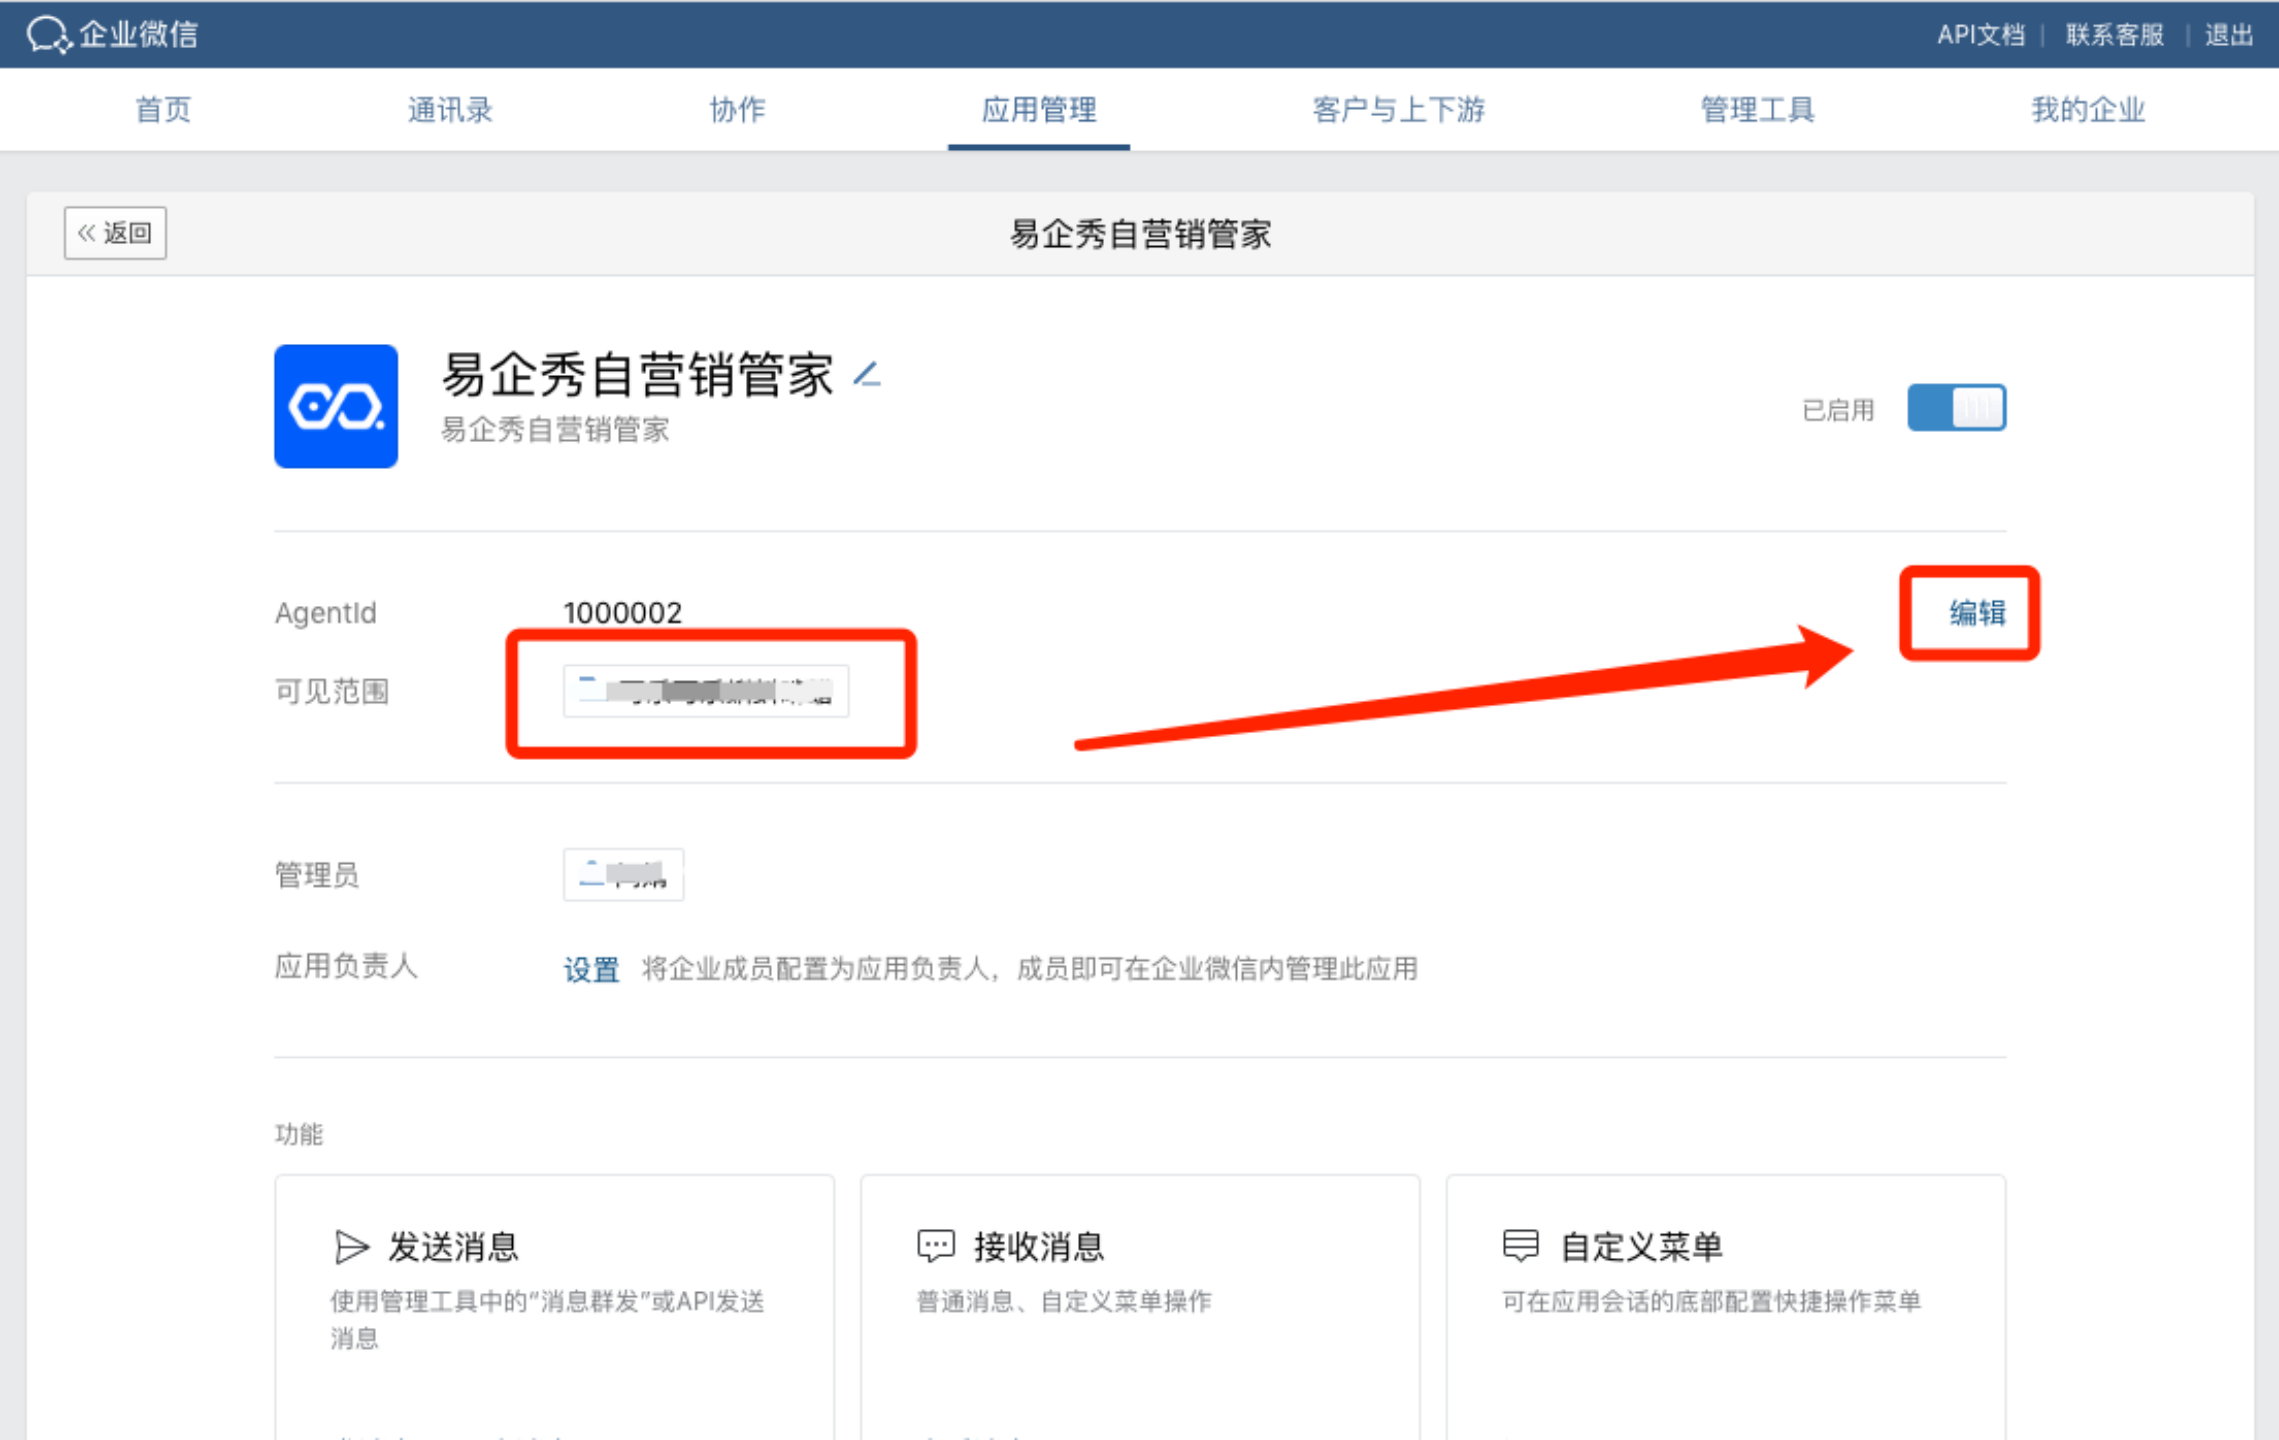
Task: Open the 发送消息 feature card
Action: [x=554, y=1306]
